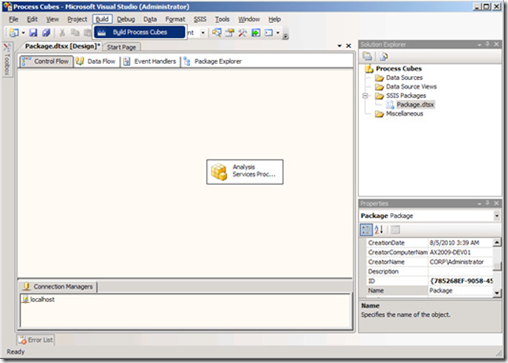Close the Package.dtsx document tab

pyautogui.click(x=348, y=46)
